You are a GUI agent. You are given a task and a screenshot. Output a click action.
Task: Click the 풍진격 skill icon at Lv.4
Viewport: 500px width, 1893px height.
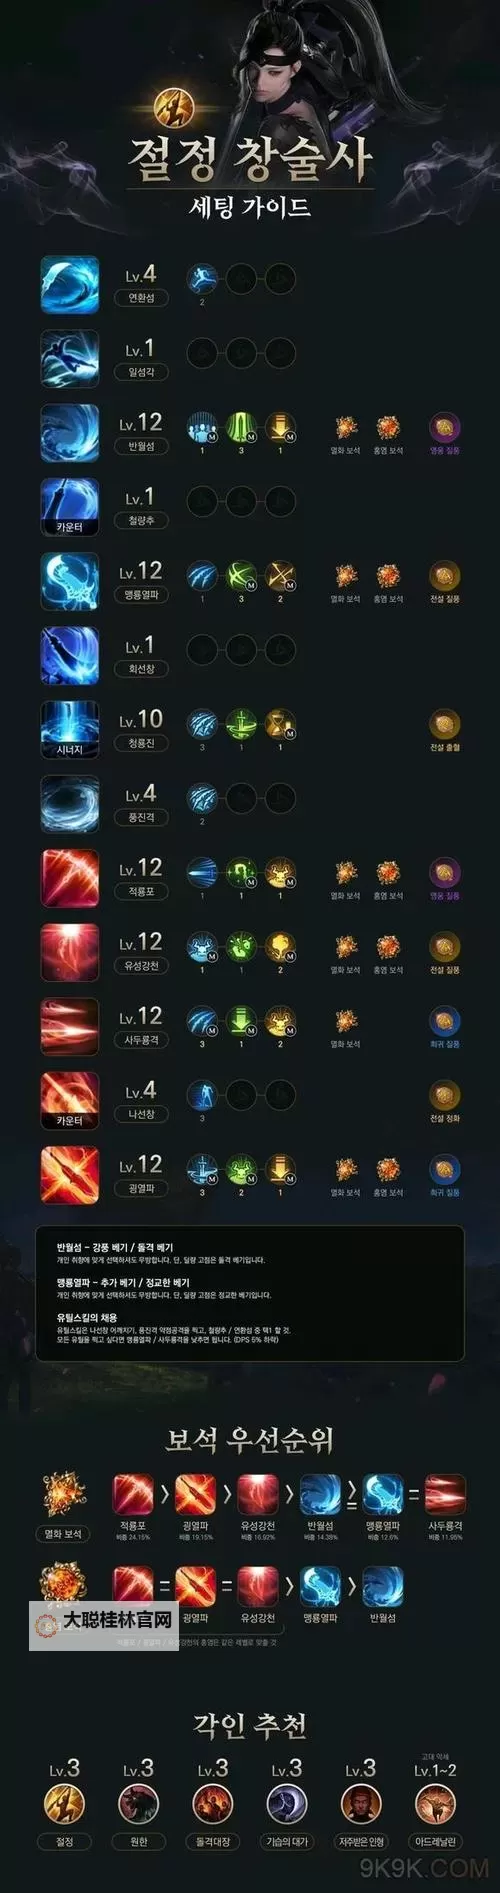tap(70, 804)
